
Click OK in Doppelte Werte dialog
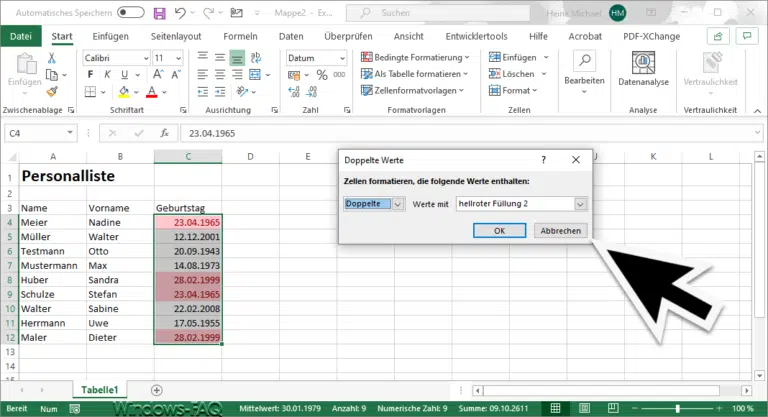click(500, 231)
